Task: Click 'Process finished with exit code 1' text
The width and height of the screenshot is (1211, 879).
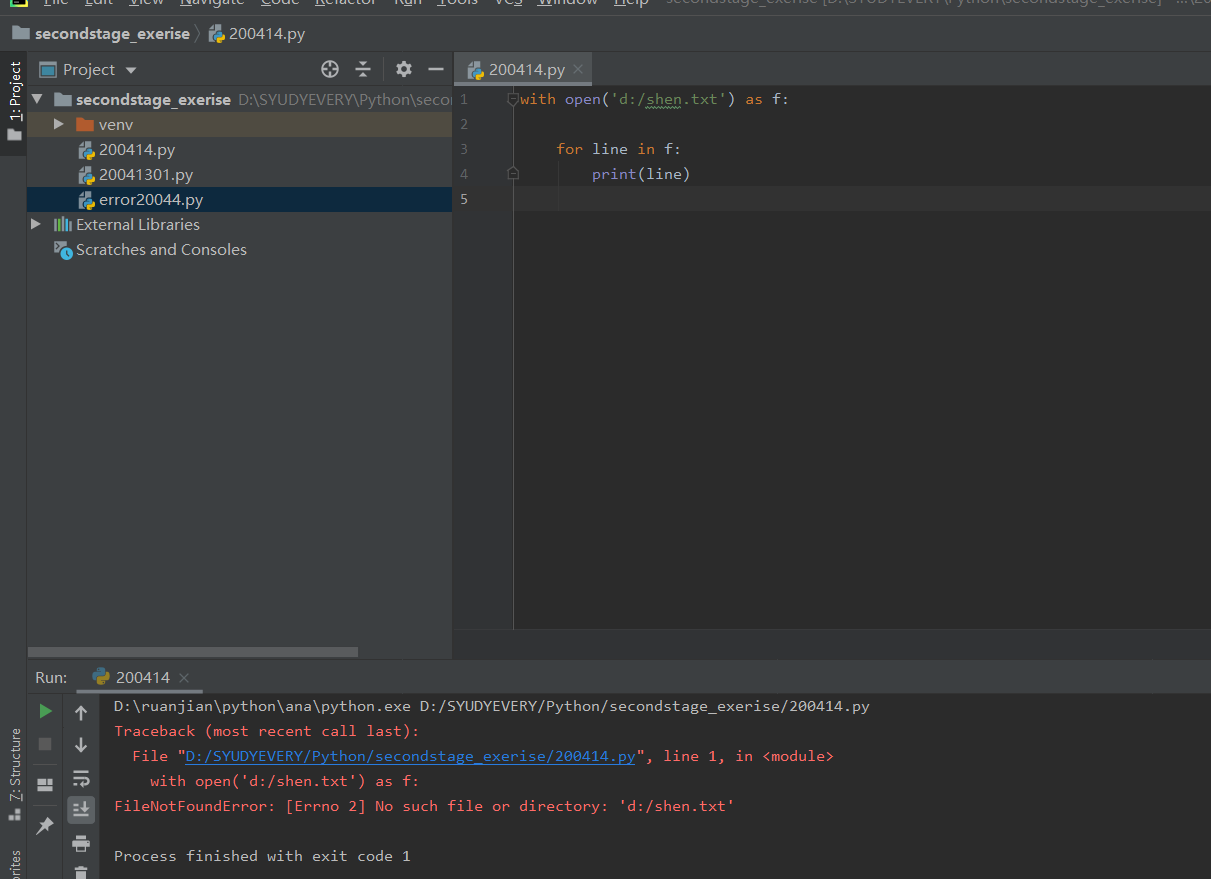Action: (x=262, y=856)
